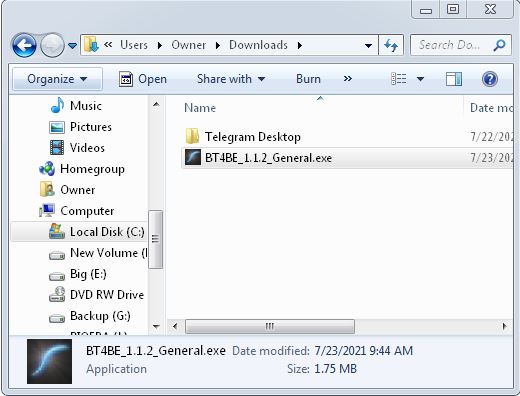Click the Backup (G:) drive icon
Image resolution: width=520 pixels, height=396 pixels.
point(57,319)
